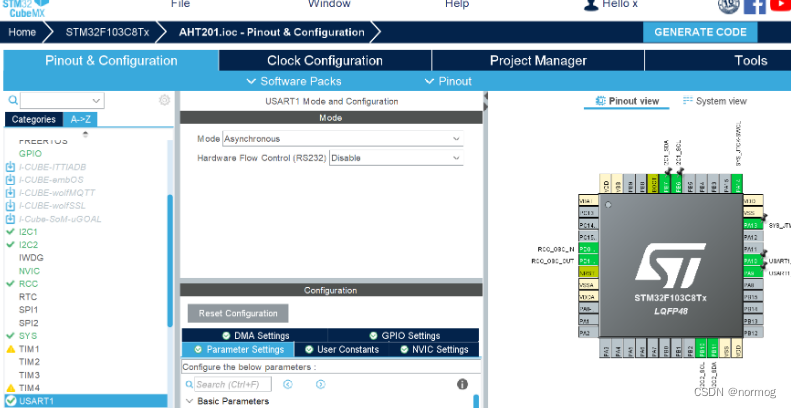Click the previous search result arrow
791x408 pixels.
pos(288,384)
